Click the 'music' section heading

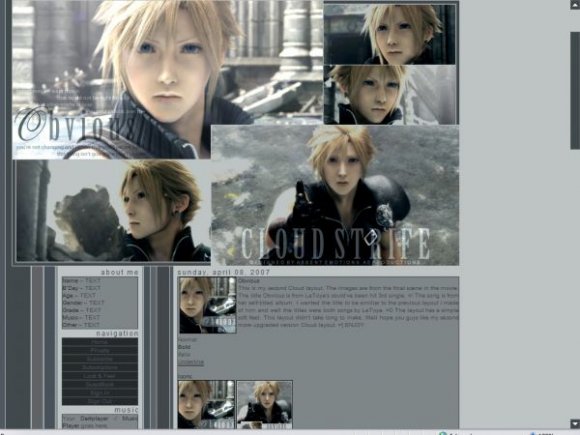[x=126, y=410]
